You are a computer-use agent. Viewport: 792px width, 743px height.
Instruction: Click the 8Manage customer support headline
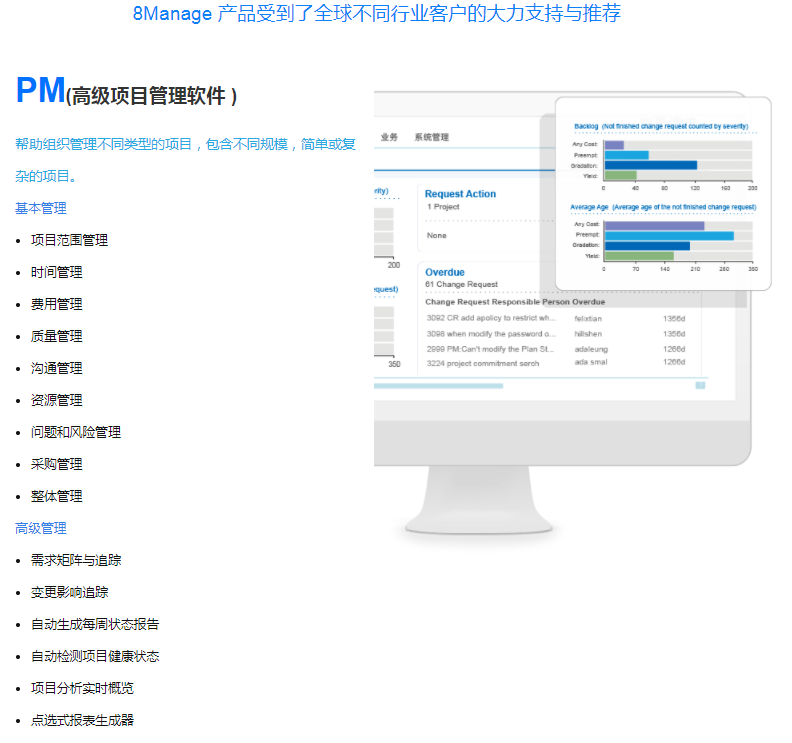coord(376,13)
